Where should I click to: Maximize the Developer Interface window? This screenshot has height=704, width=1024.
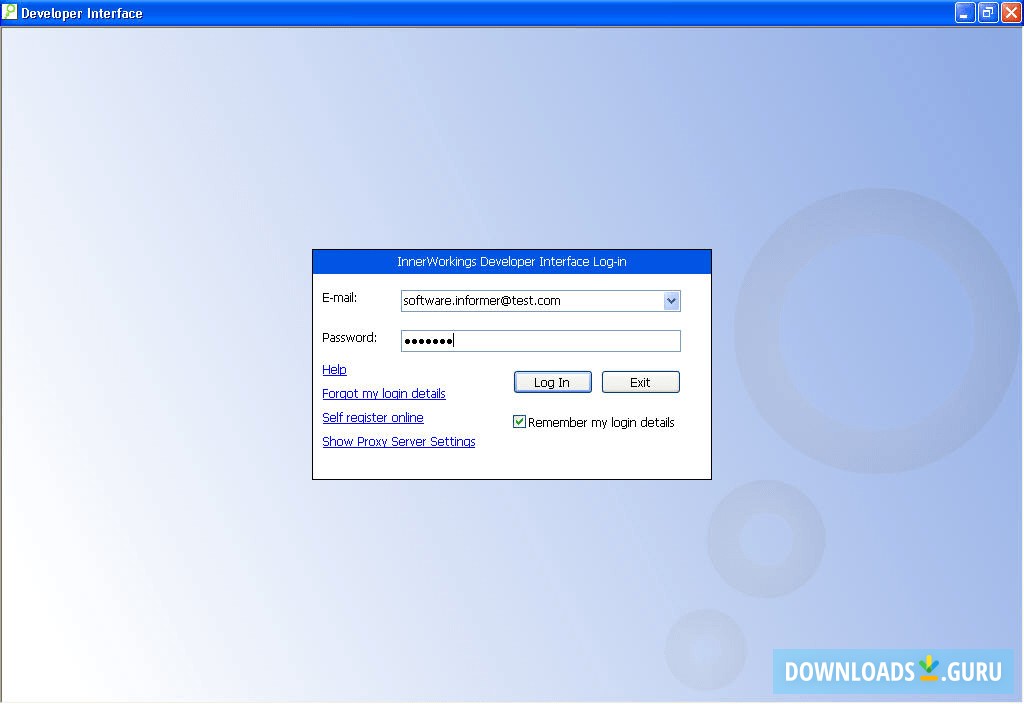[986, 12]
